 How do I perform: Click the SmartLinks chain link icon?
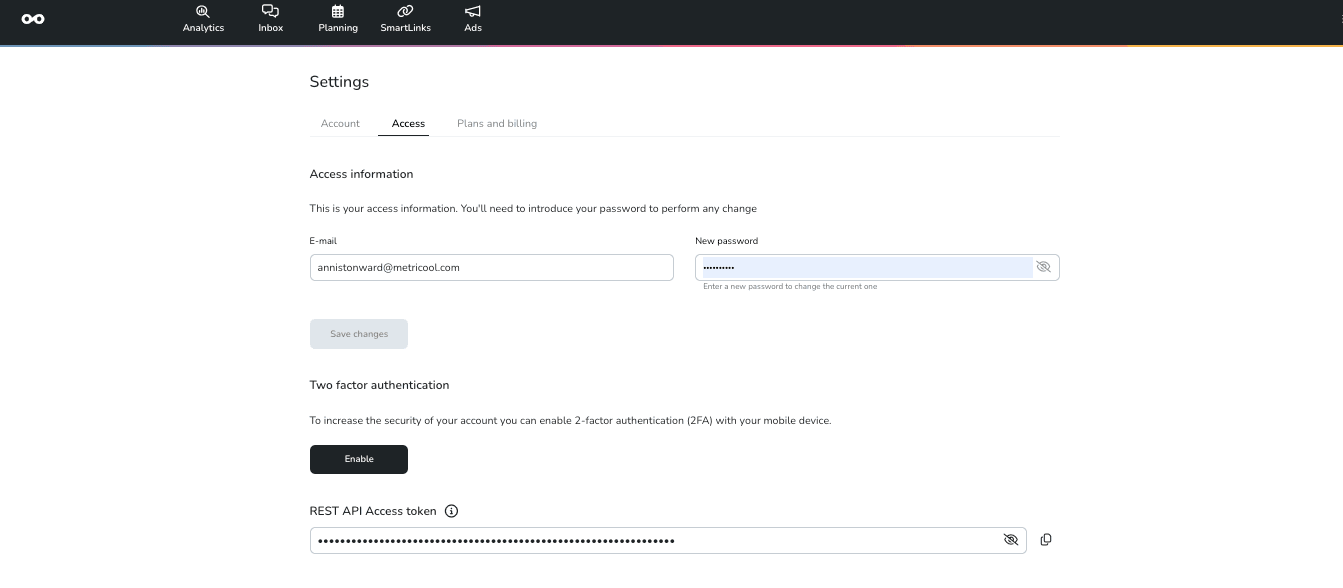coord(405,11)
